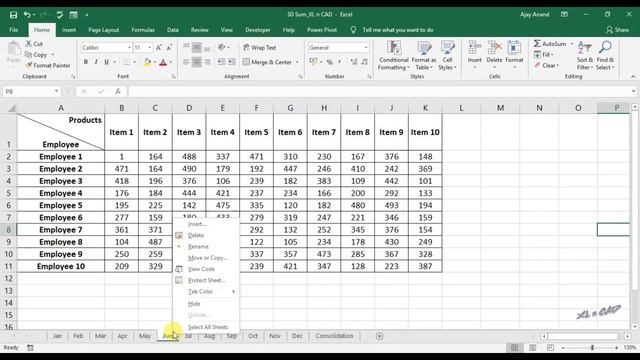Click the Insert cells icon
This screenshot has width=640, height=360.
[x=475, y=48]
